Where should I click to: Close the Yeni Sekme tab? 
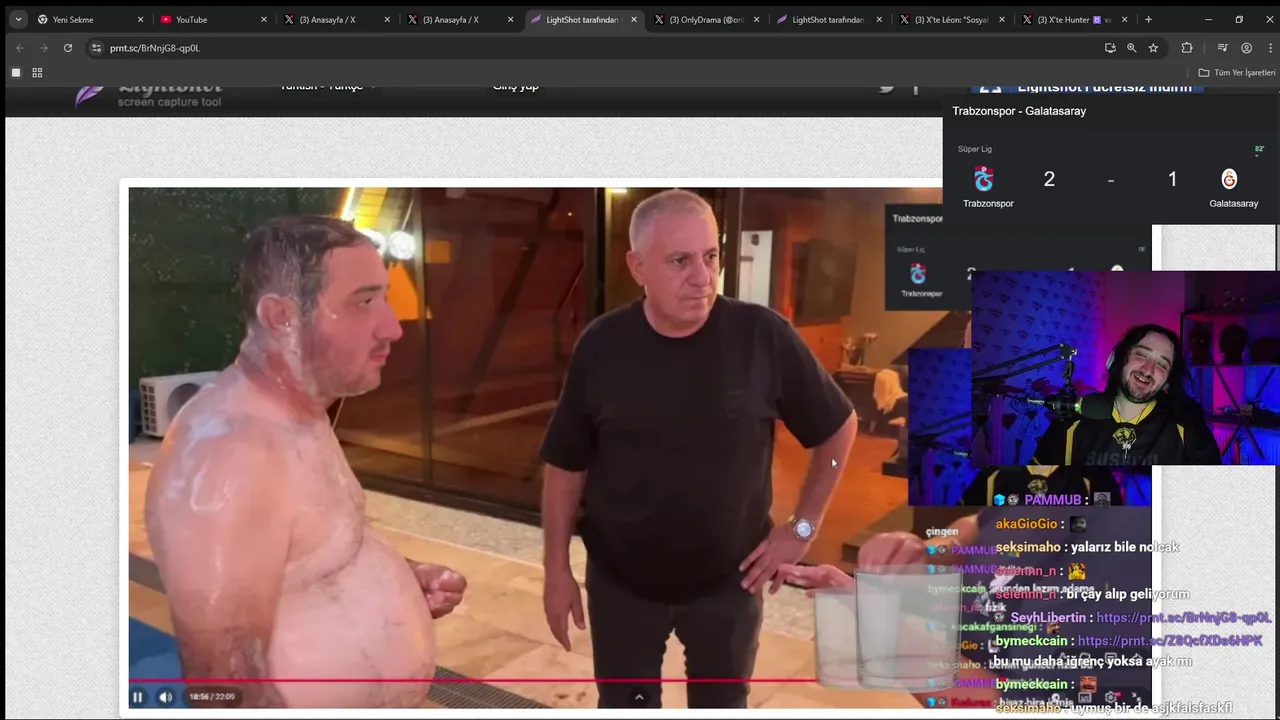[x=140, y=19]
